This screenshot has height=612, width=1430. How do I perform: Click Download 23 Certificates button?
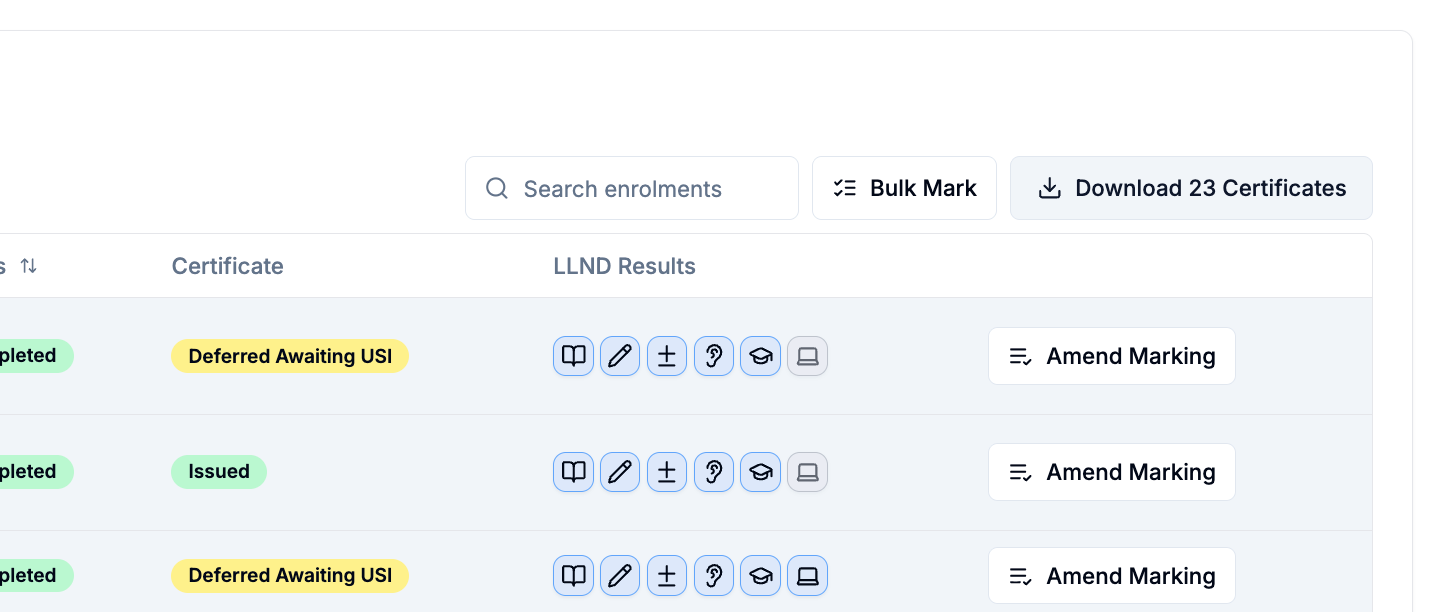(1191, 188)
